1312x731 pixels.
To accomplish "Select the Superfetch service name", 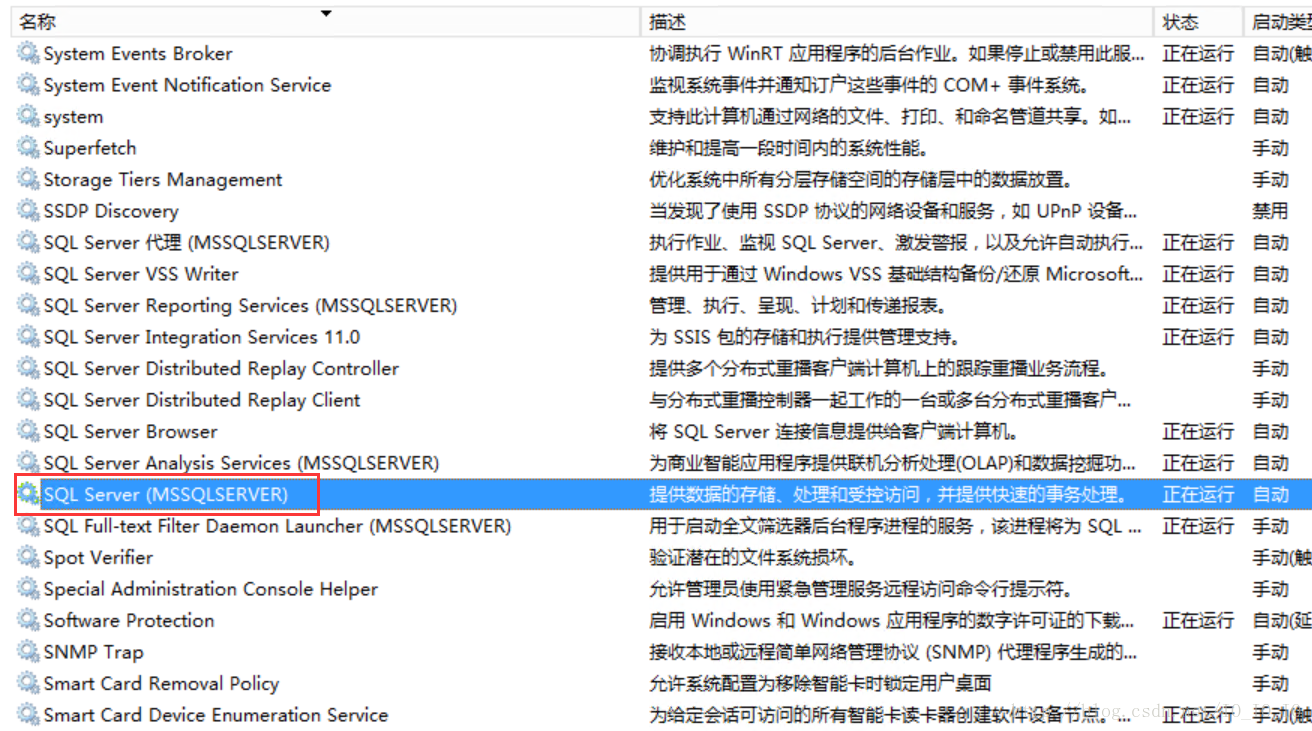I will coord(90,148).
